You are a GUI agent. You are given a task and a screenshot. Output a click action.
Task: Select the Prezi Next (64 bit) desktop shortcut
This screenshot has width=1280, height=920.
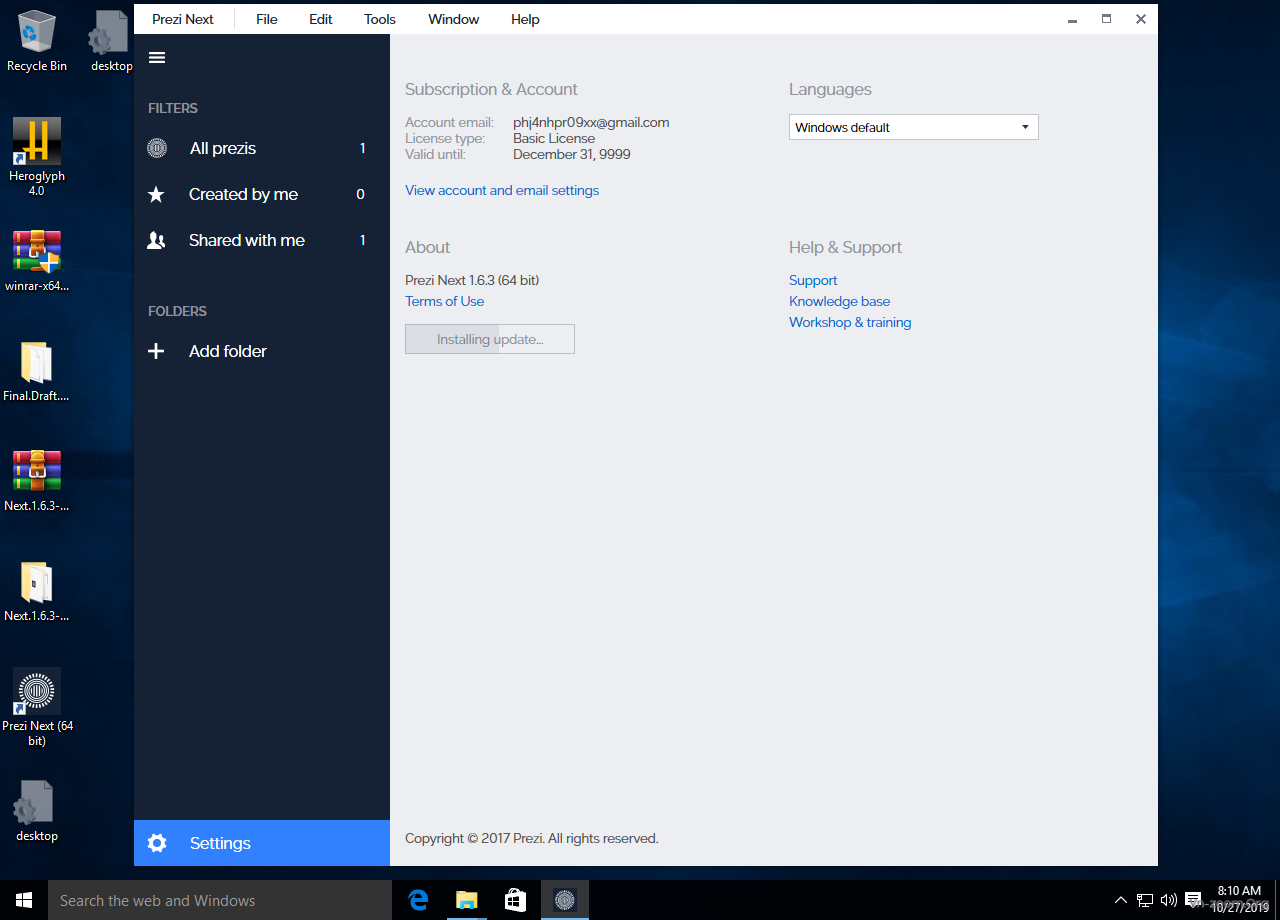[37, 707]
